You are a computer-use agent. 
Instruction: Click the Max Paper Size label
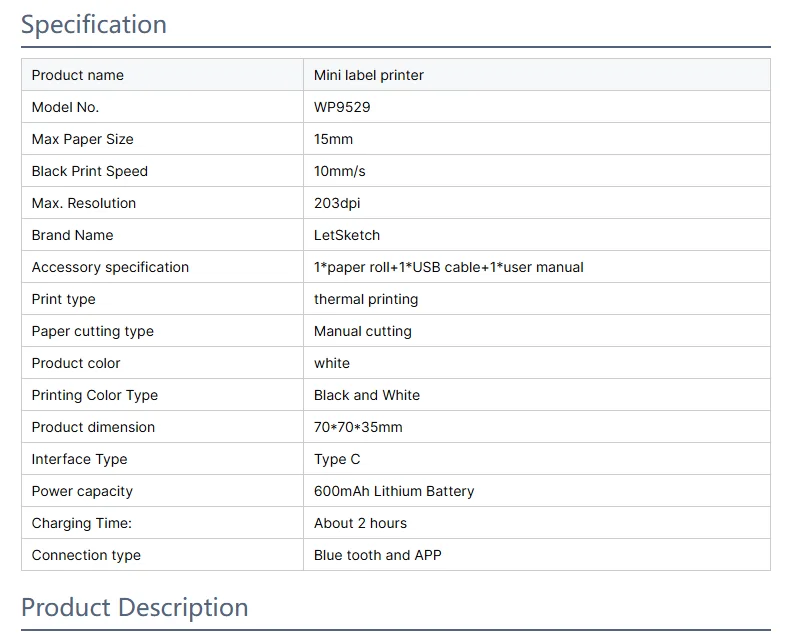coord(83,139)
